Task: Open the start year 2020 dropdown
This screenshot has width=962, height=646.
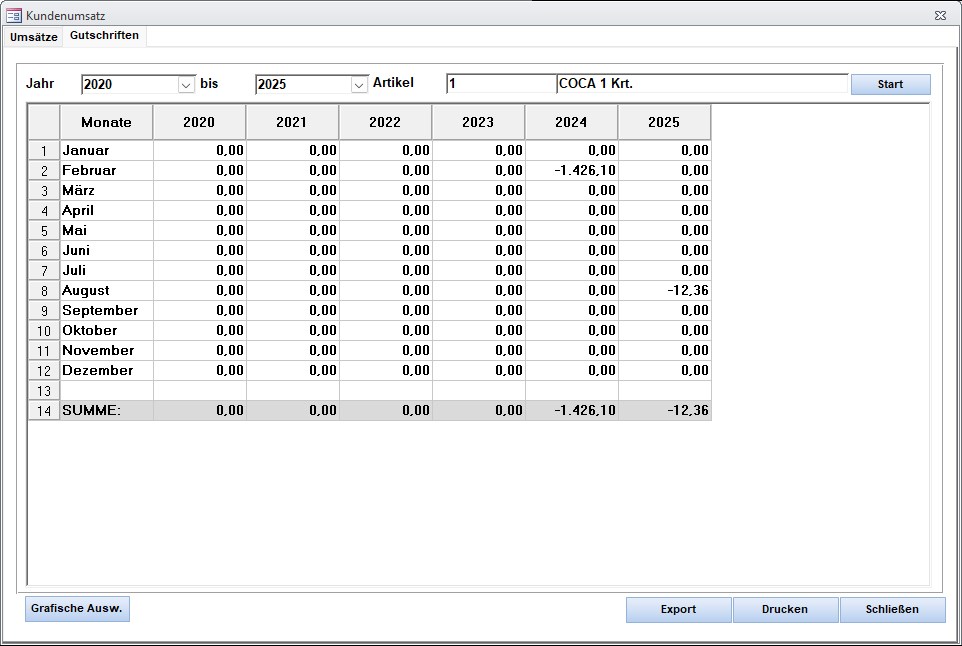Action: pyautogui.click(x=186, y=85)
